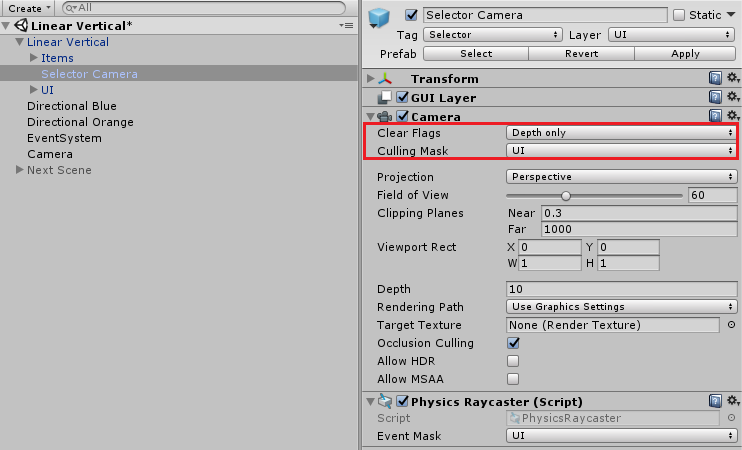
Task: Click the prefab Revert button
Action: tap(581, 53)
